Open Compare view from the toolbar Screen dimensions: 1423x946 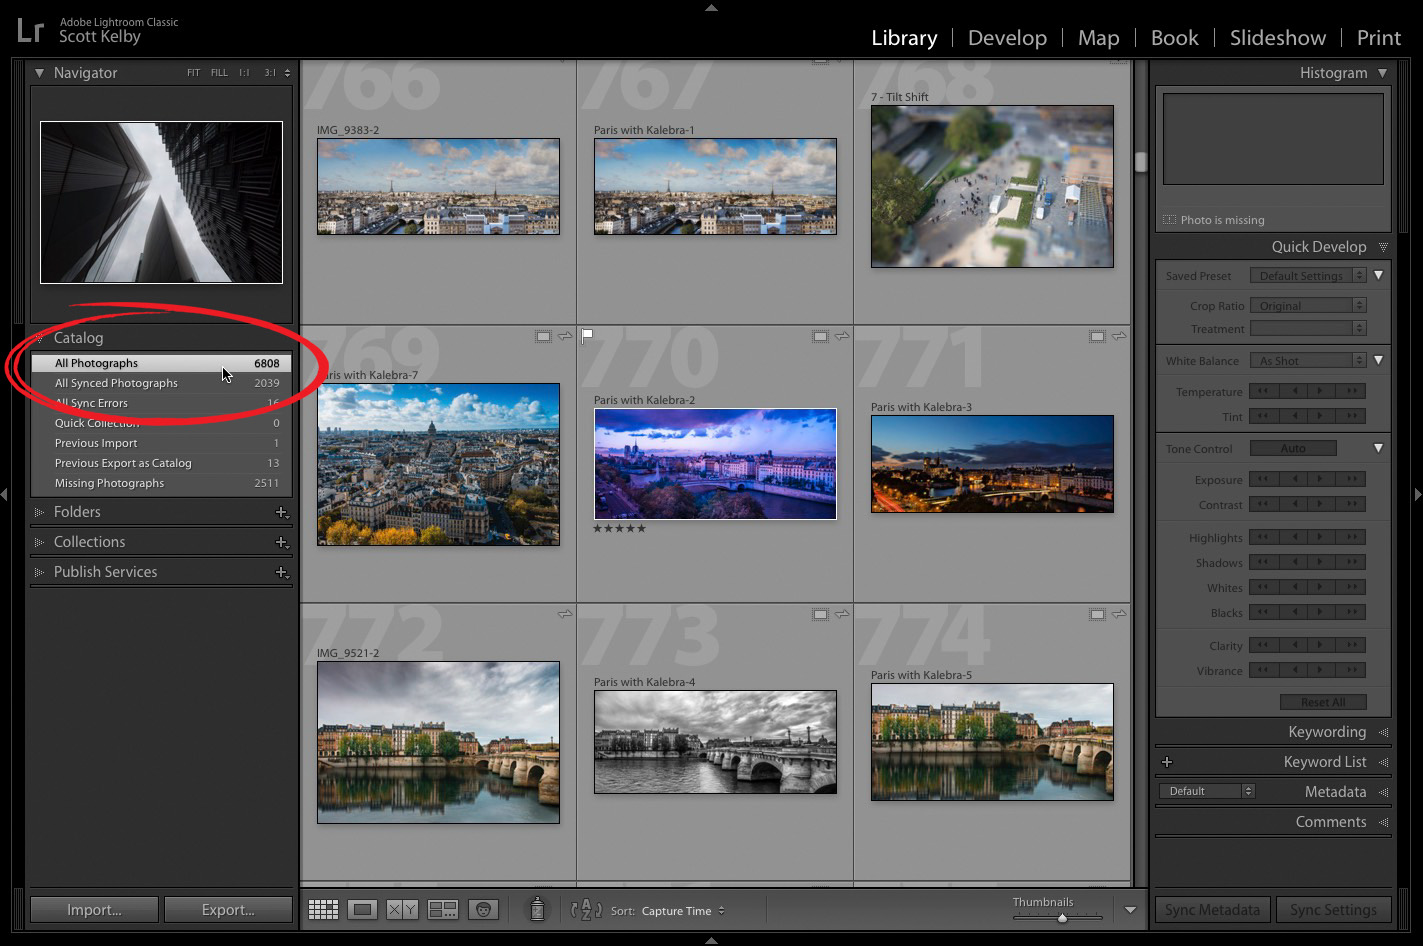tap(402, 910)
